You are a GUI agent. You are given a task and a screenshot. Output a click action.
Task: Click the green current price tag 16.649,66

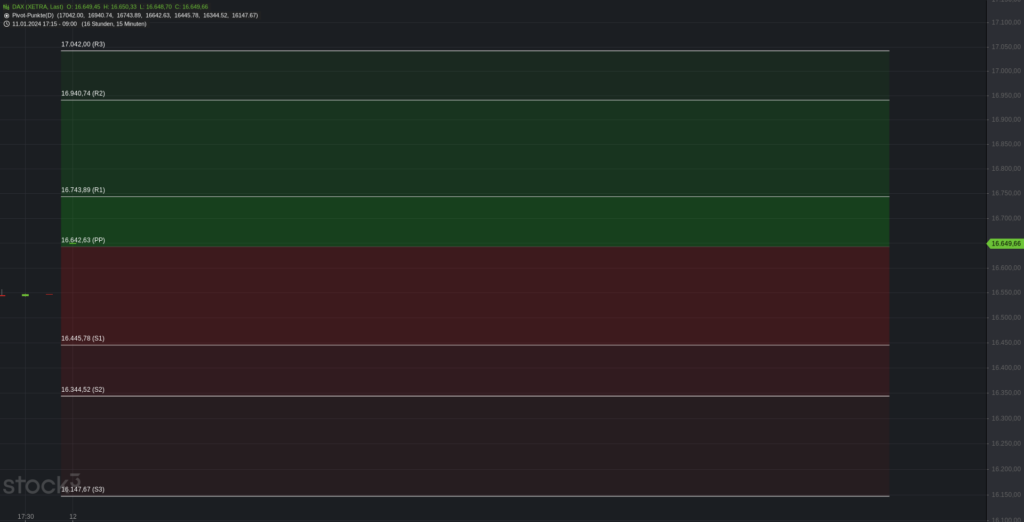[x=1004, y=244]
